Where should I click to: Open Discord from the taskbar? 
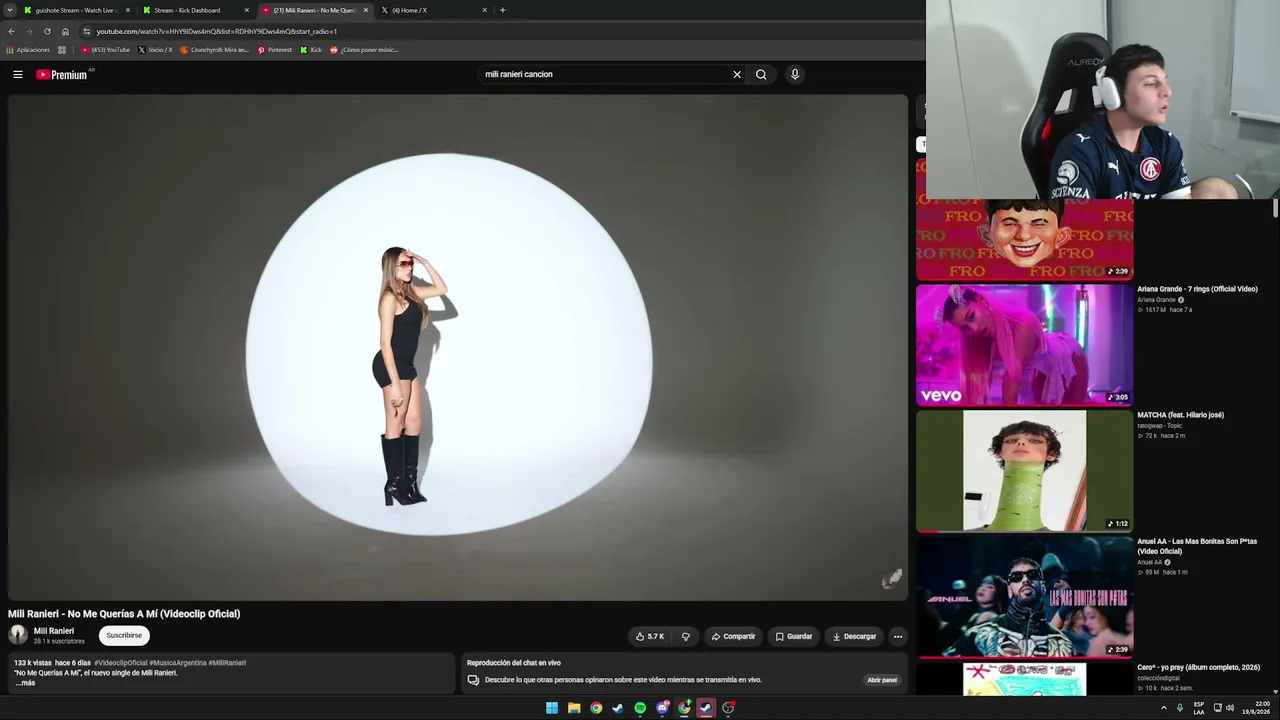pos(662,708)
